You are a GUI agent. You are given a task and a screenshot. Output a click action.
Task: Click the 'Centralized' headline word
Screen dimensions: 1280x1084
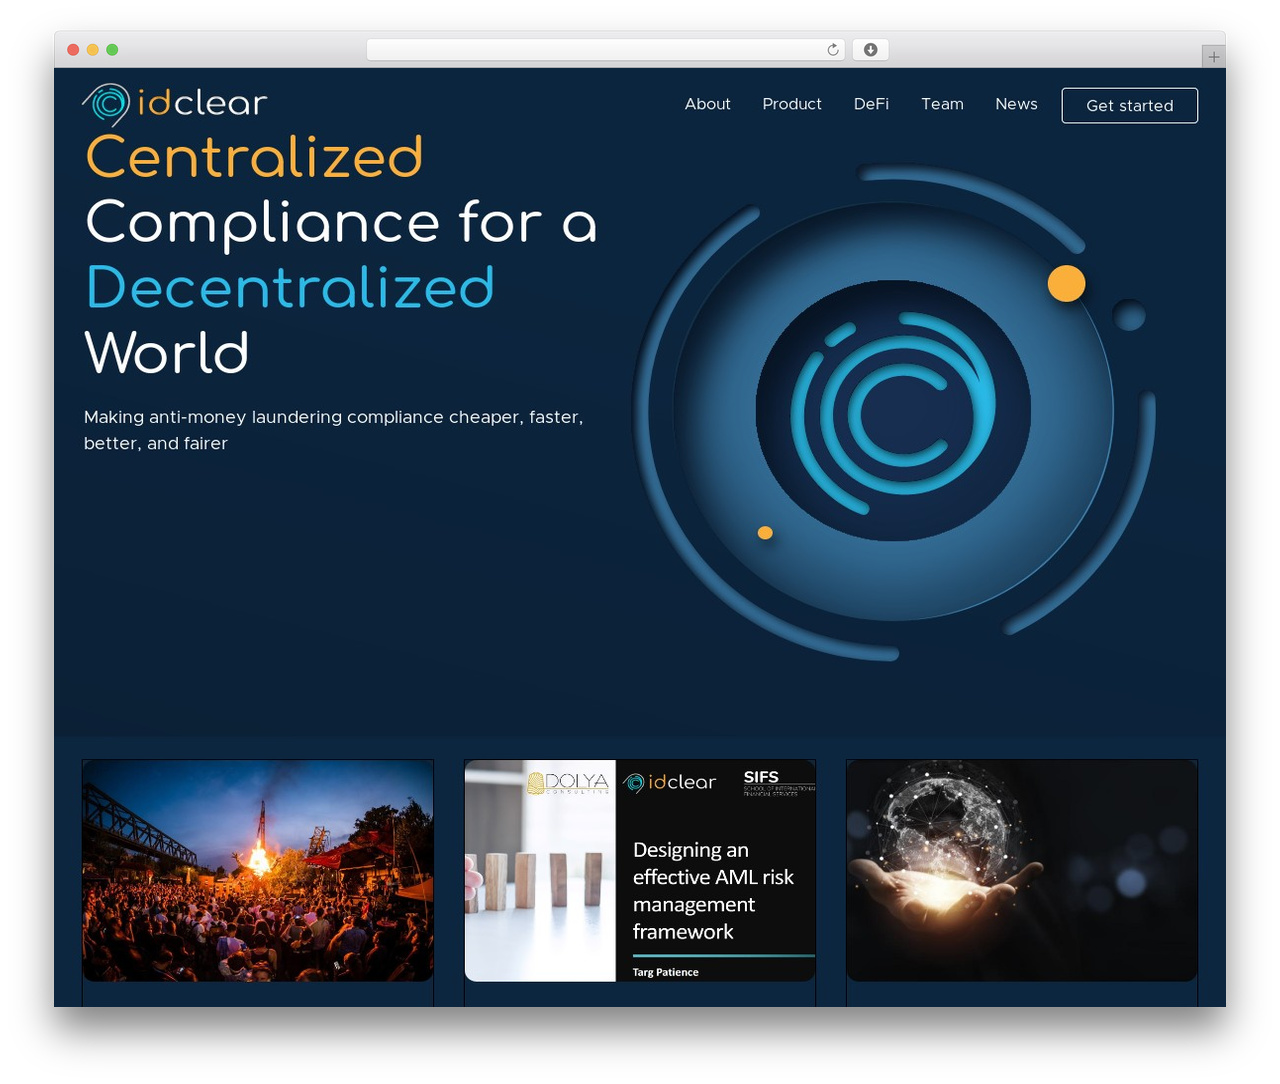pos(254,157)
